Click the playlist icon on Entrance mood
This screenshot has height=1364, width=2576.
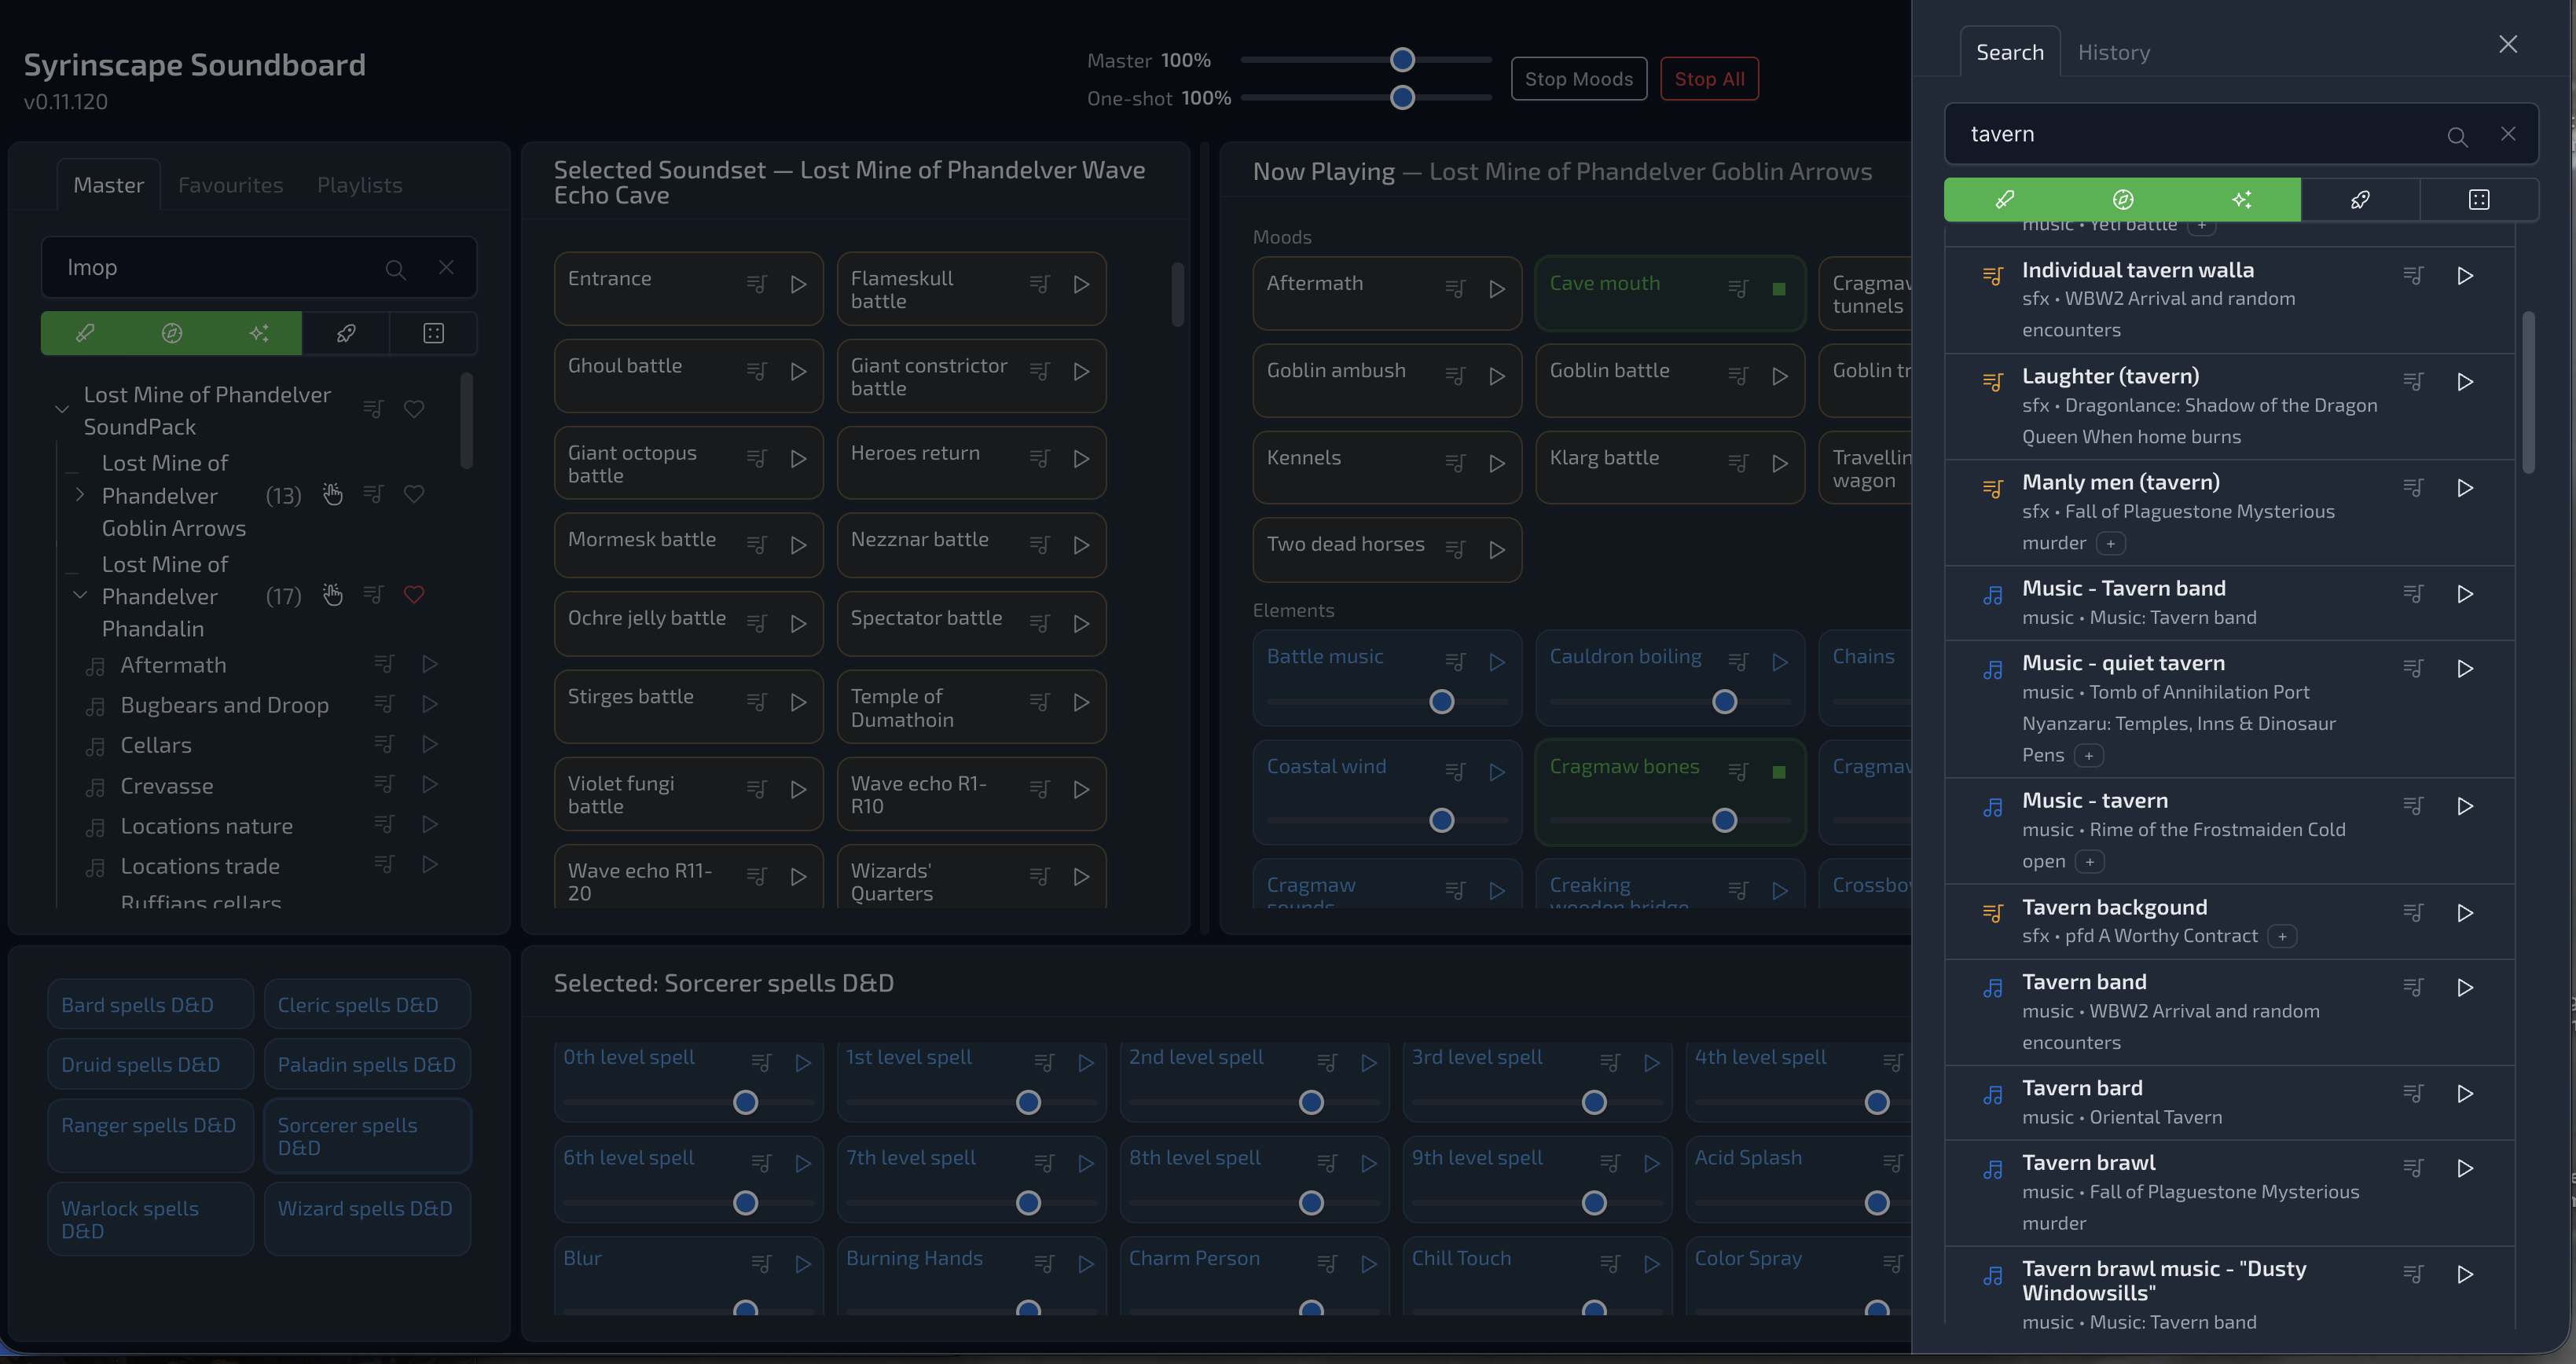[756, 285]
